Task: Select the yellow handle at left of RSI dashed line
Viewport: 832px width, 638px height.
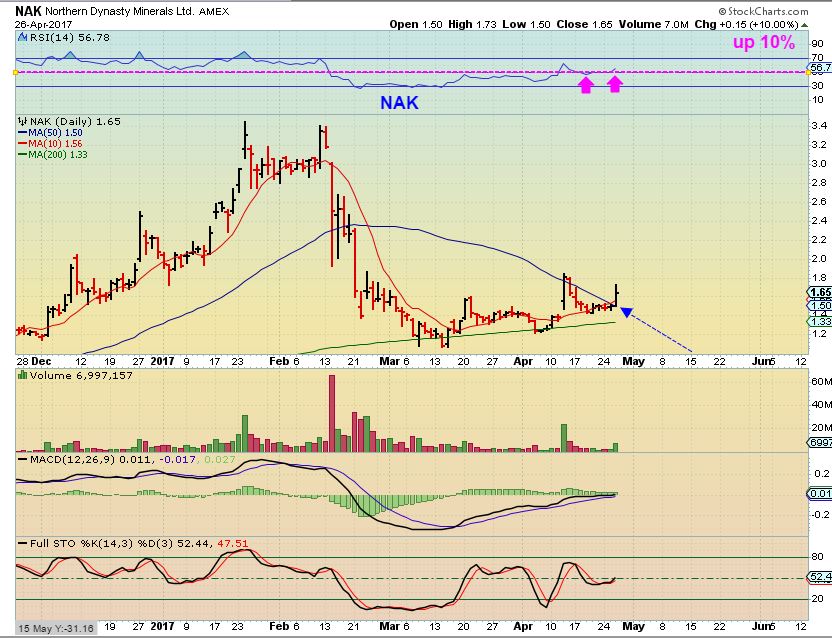Action: click(x=16, y=72)
